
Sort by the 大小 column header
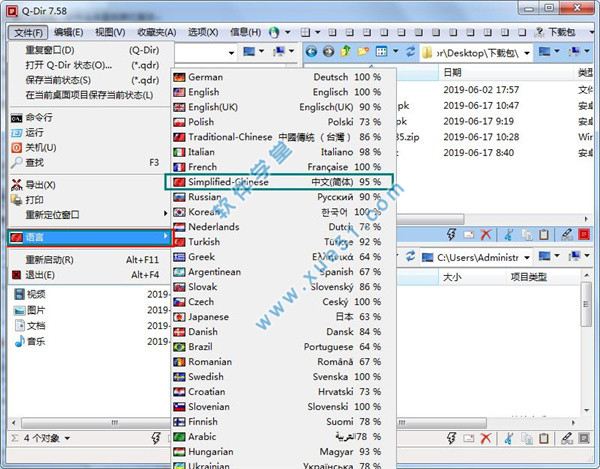(x=472, y=277)
